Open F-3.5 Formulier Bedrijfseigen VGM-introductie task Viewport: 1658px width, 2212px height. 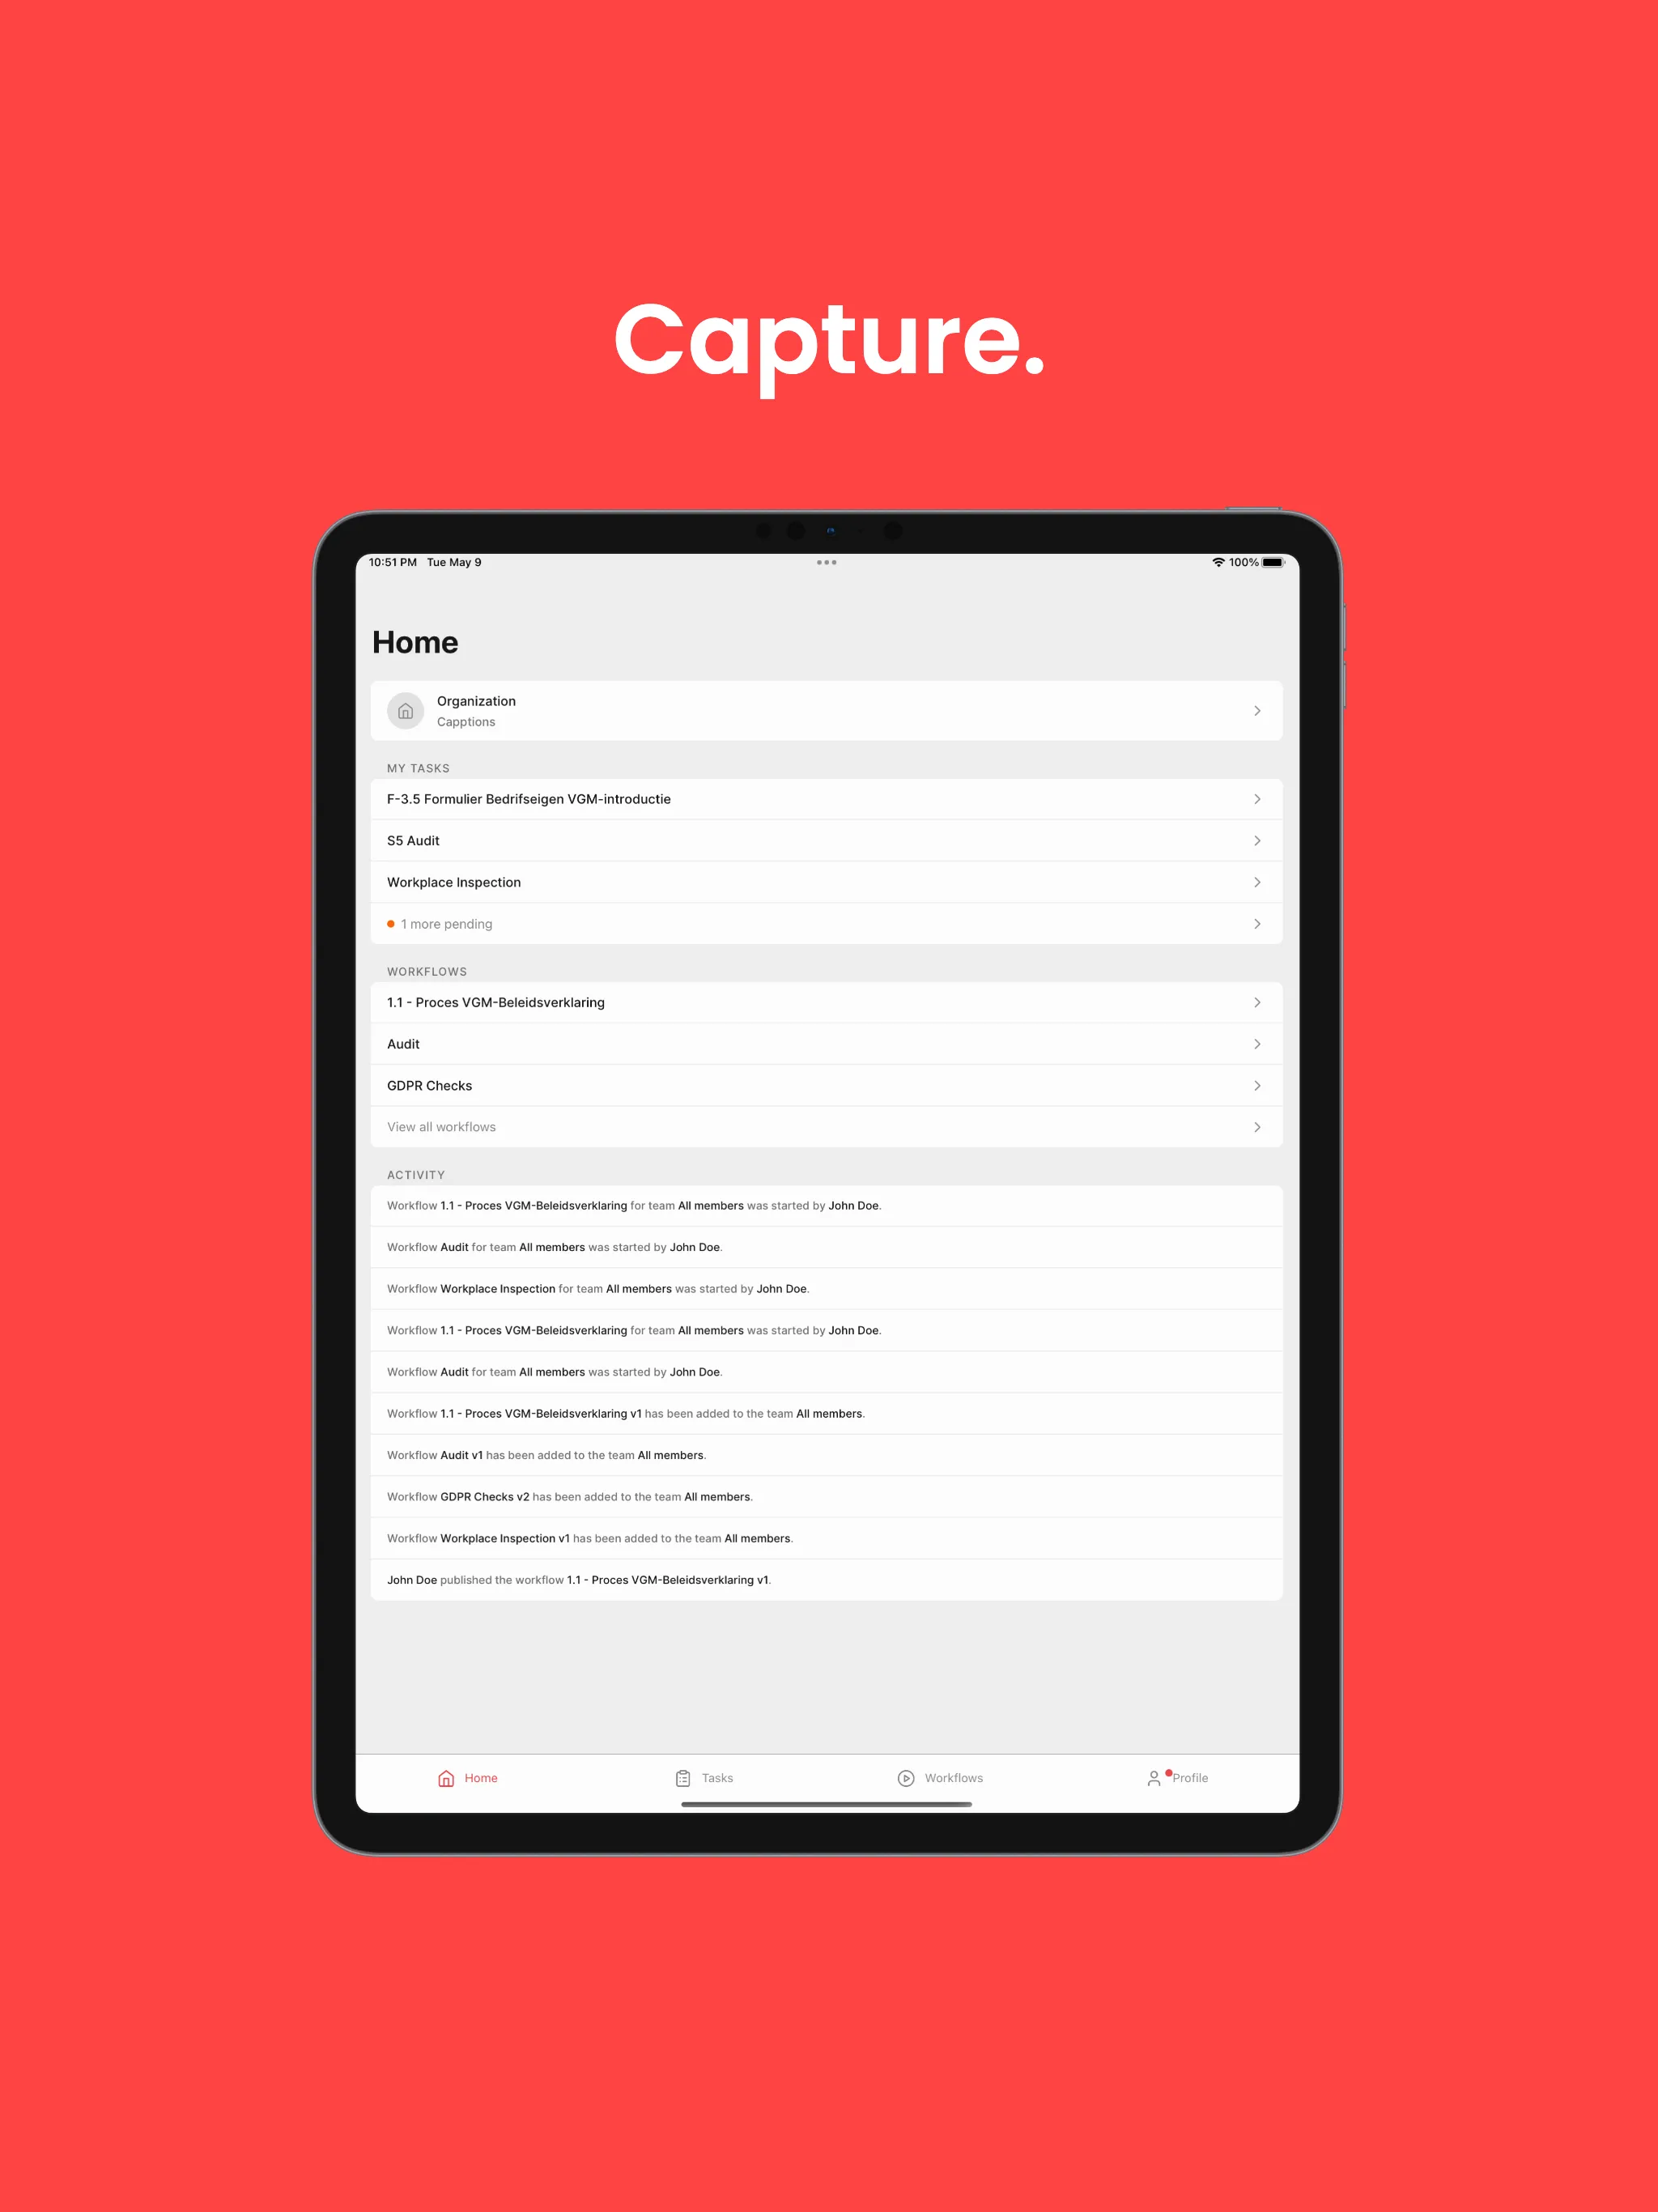(x=827, y=799)
